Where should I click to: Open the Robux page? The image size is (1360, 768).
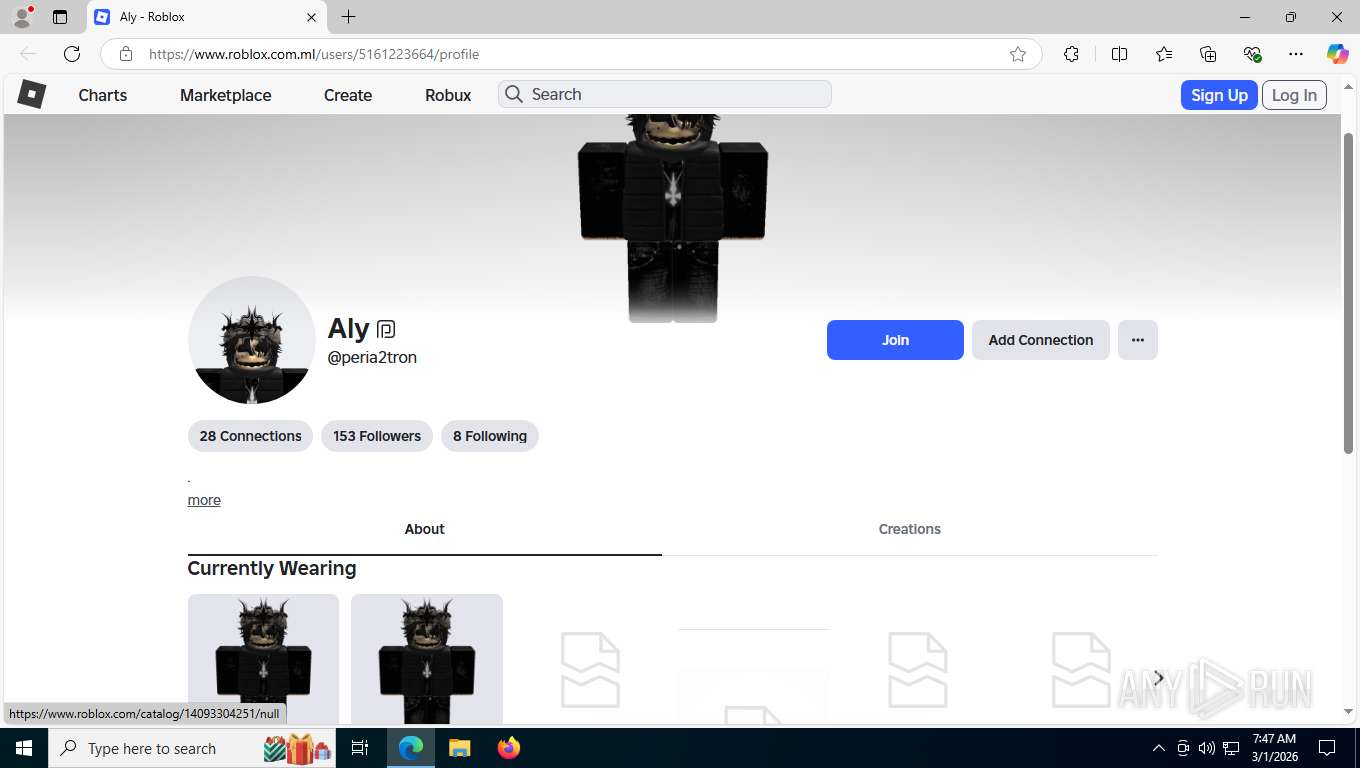click(448, 95)
